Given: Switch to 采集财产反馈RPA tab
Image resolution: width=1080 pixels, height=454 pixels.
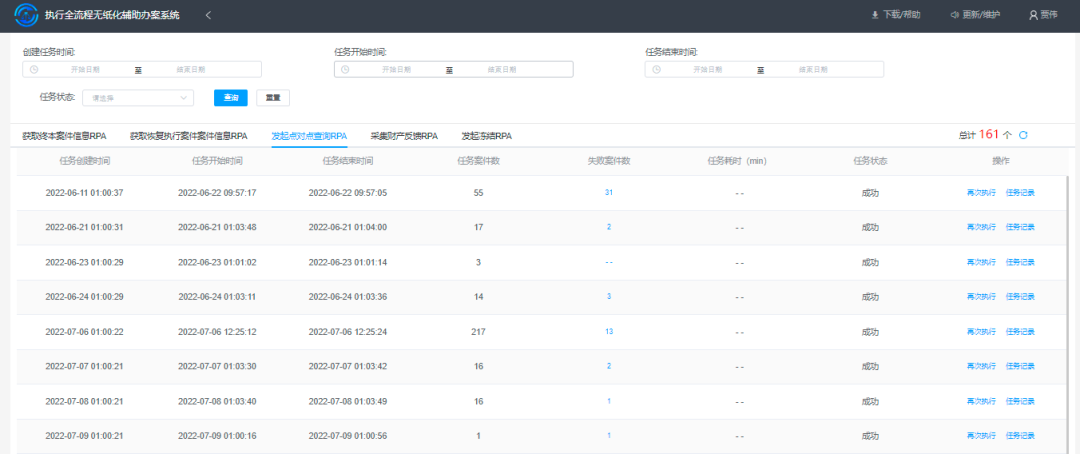Looking at the screenshot, I should (404, 136).
